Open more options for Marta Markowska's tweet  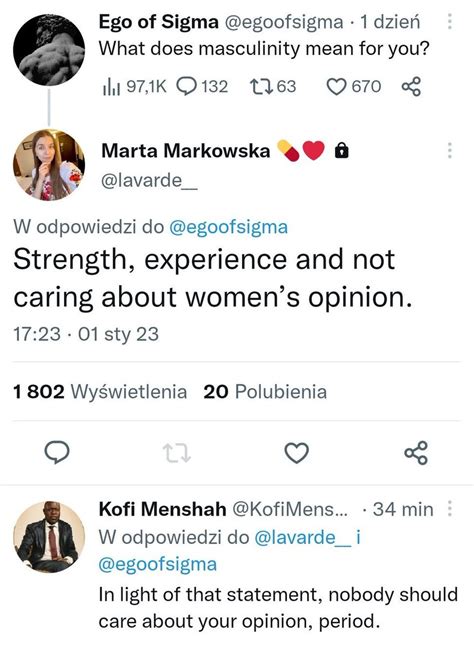[450, 151]
